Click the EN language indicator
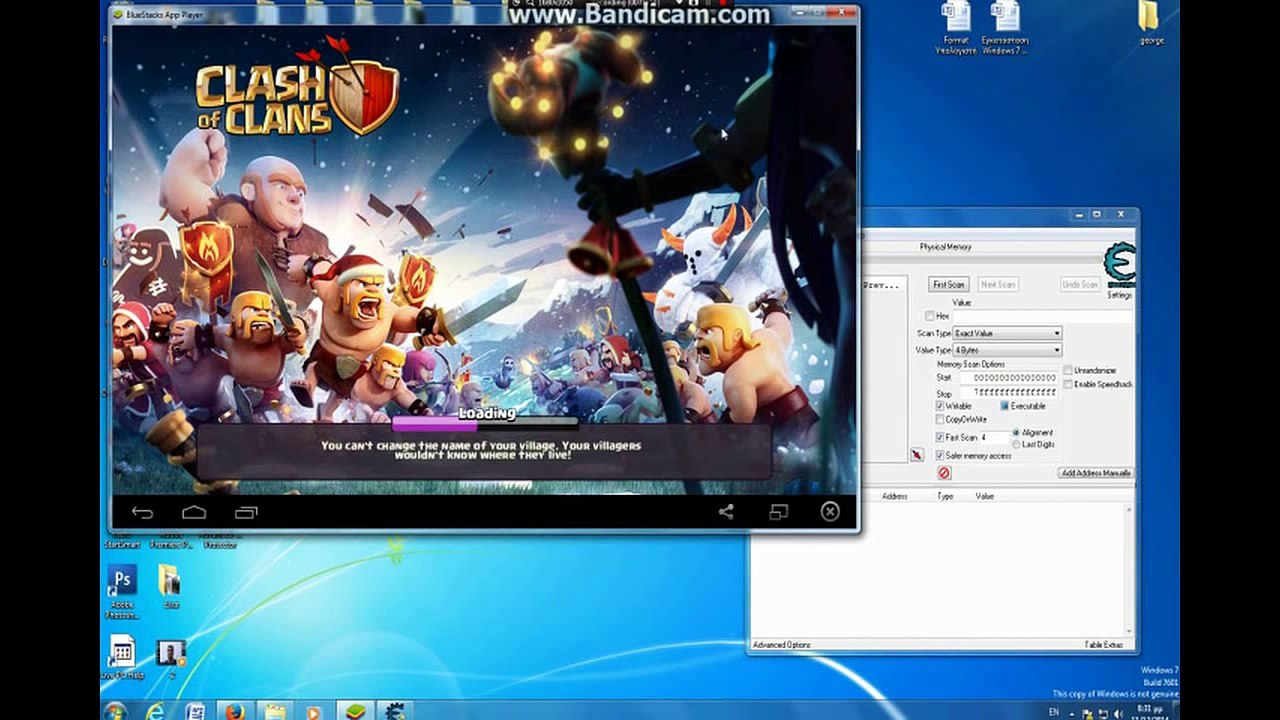 (x=1053, y=713)
